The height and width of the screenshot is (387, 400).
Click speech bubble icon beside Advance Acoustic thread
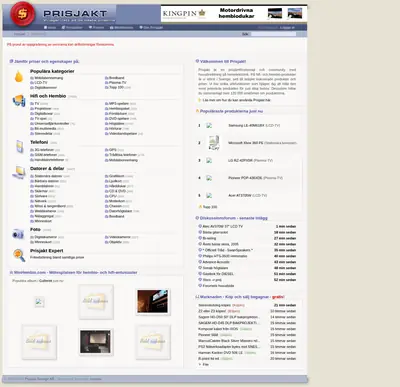click(x=200, y=262)
